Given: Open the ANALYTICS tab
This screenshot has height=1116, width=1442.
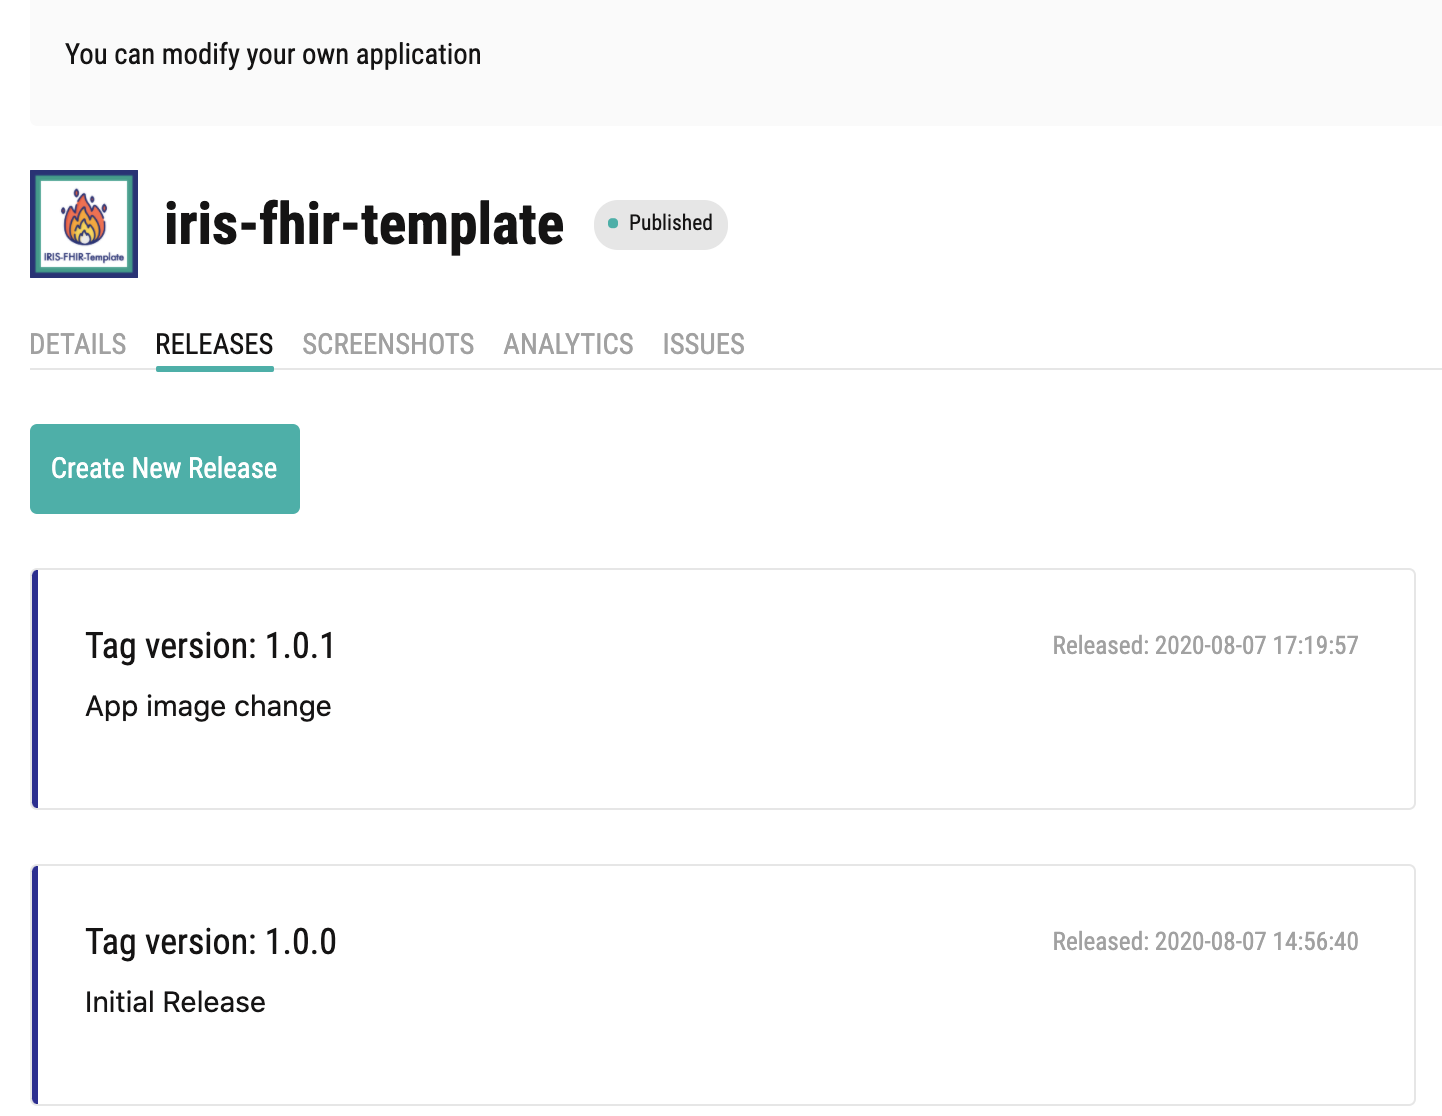Looking at the screenshot, I should tap(568, 345).
